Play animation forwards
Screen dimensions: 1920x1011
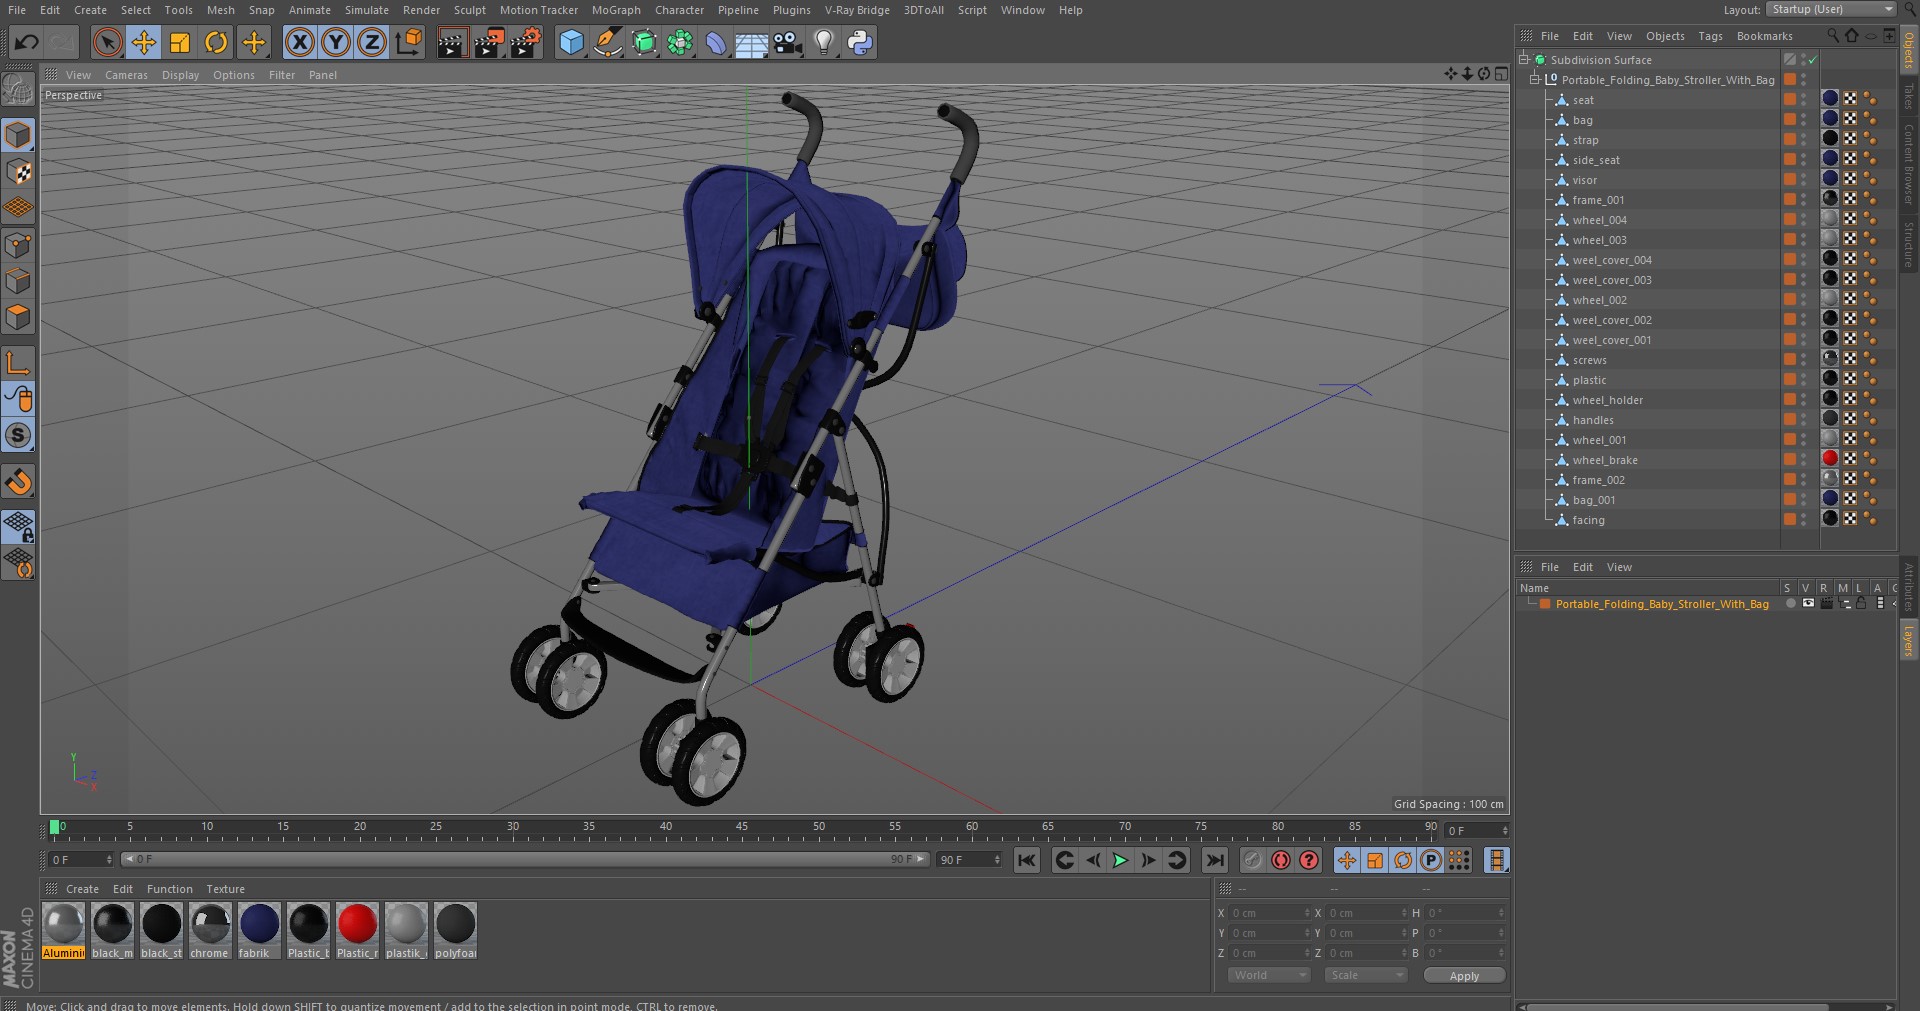(x=1121, y=860)
